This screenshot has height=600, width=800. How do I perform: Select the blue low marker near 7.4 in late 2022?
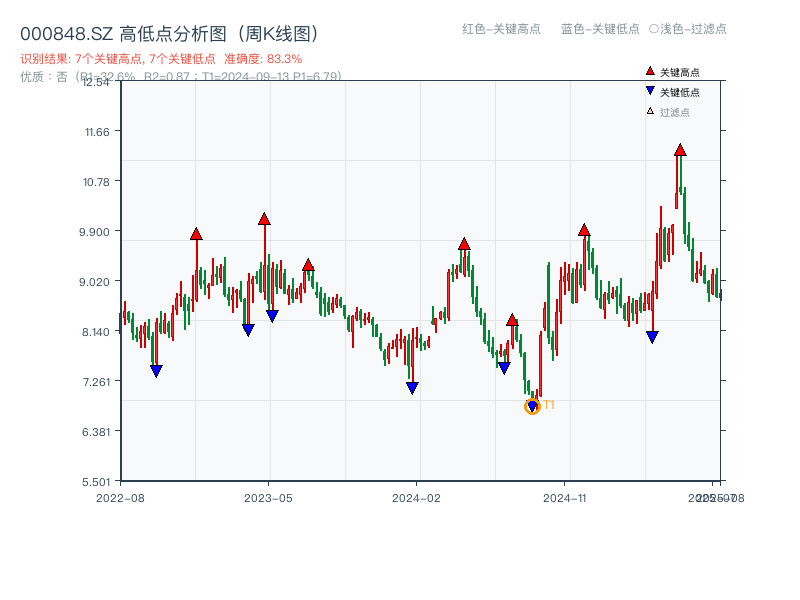coord(157,371)
